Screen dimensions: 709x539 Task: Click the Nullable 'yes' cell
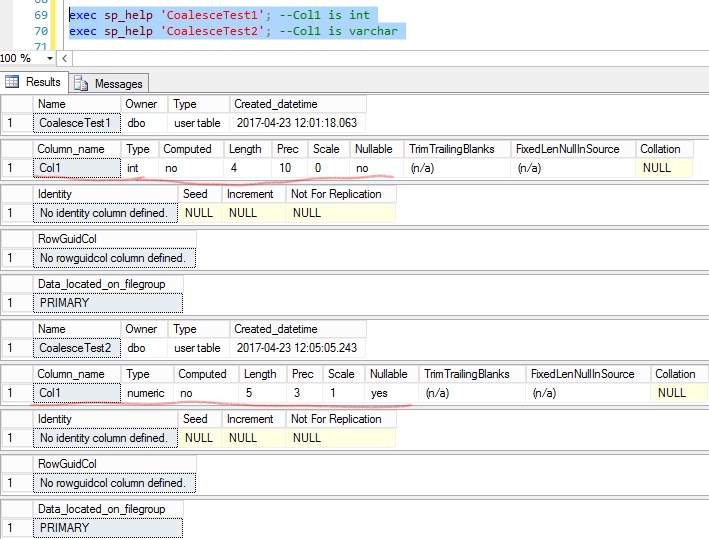(x=392, y=393)
